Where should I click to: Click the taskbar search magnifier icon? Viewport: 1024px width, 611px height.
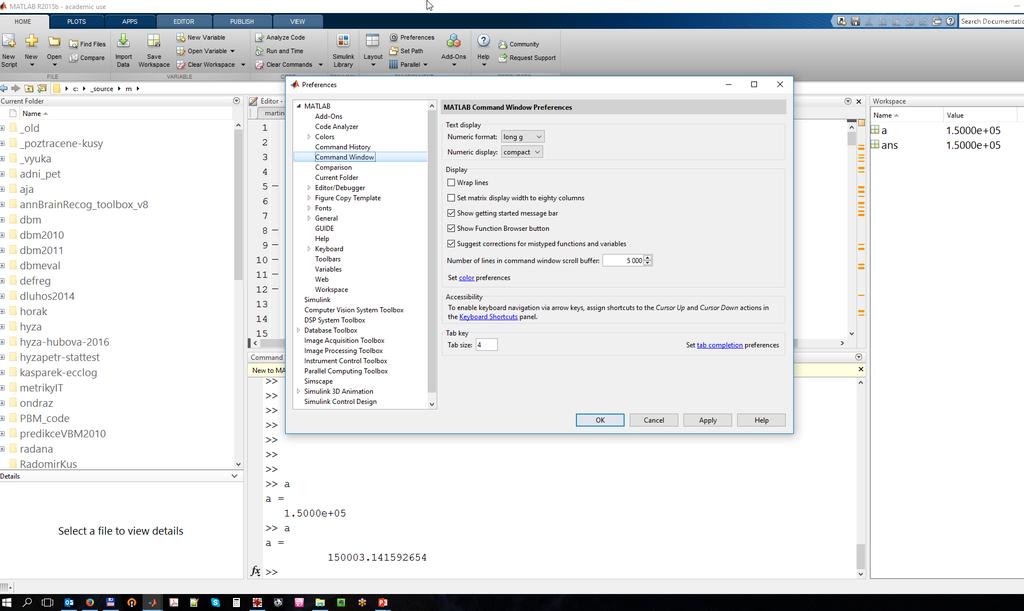click(x=27, y=603)
